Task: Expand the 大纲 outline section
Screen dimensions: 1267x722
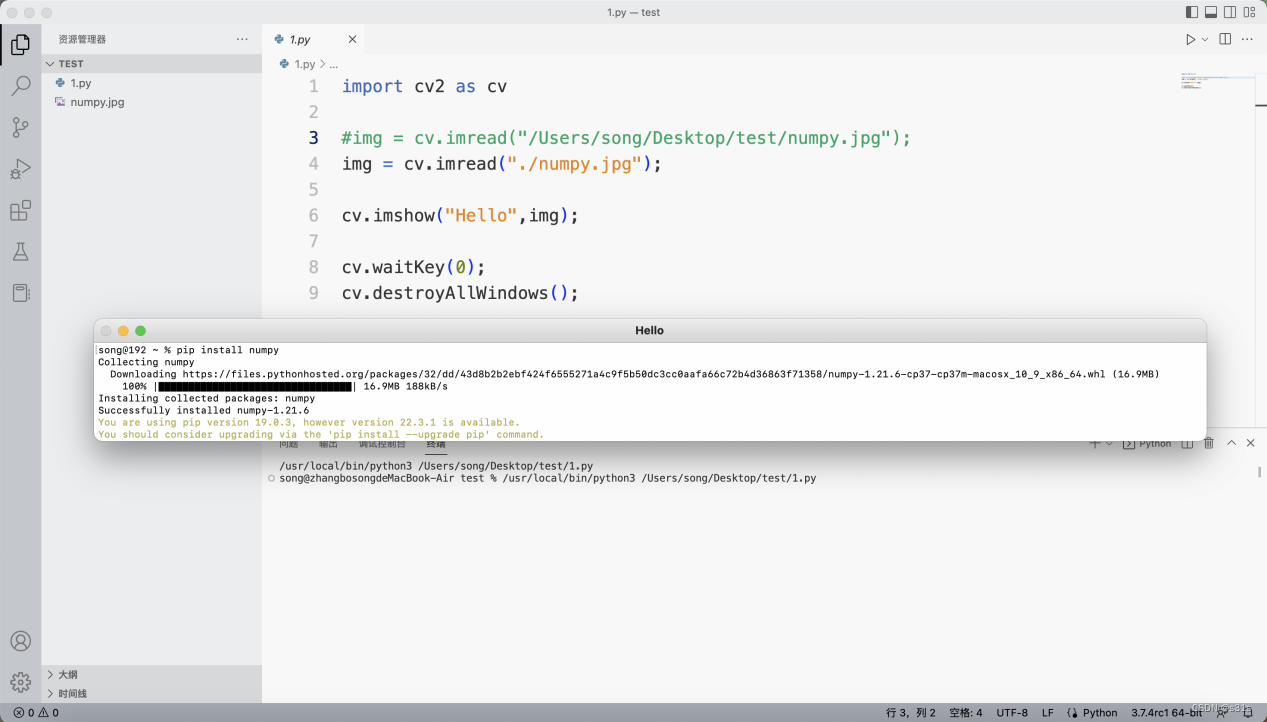Action: (x=152, y=675)
